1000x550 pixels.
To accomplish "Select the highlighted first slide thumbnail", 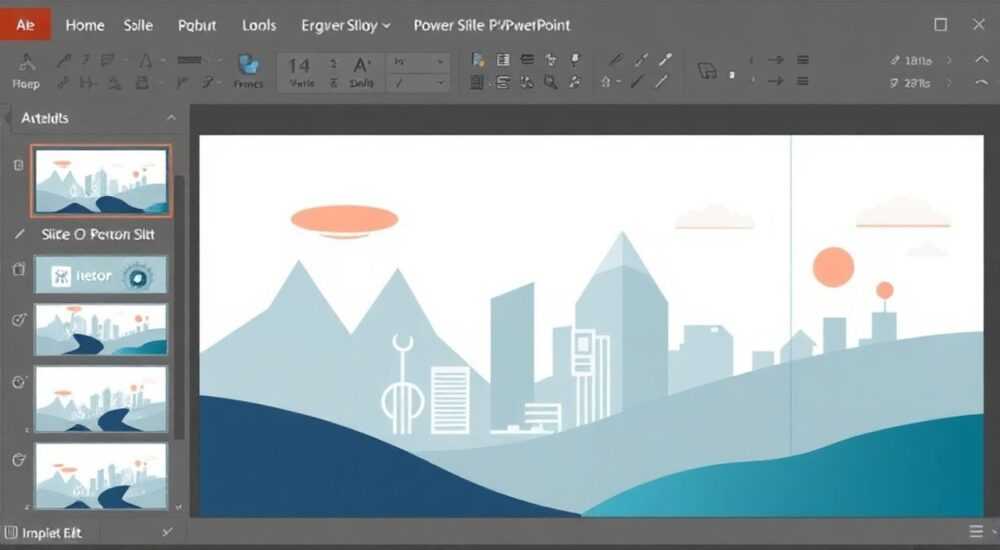I will pos(101,181).
